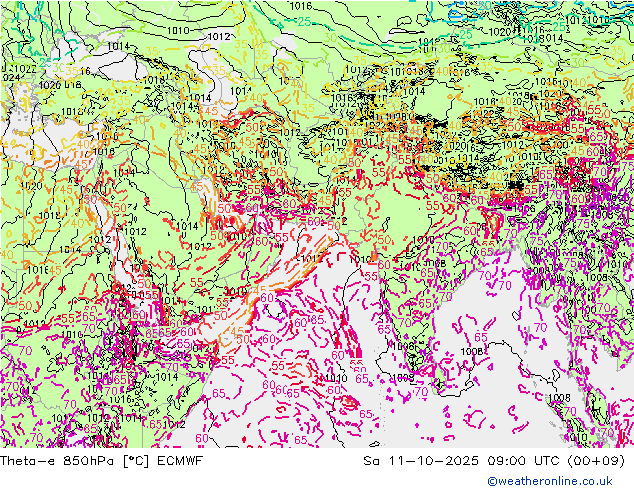The image size is (634, 490).
Task: Click the 'Sa 11-10-2025 09:00 UTC (00+09)' timestamp
Action: click(x=494, y=460)
